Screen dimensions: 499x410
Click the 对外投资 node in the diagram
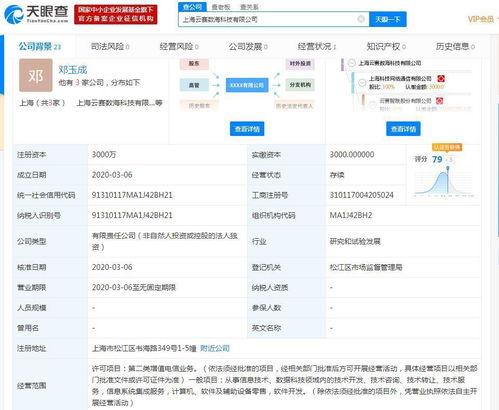coord(300,64)
